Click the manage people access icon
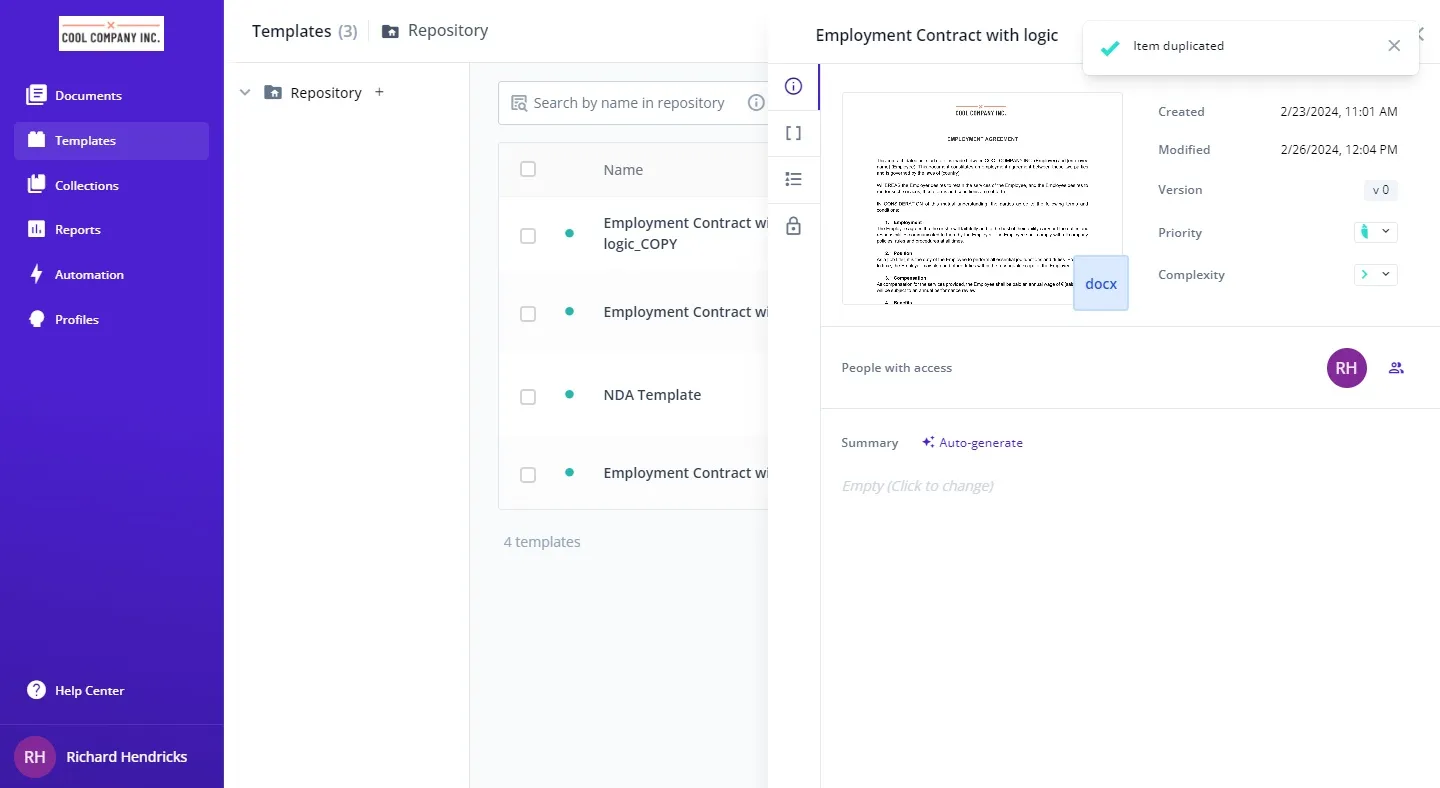 [1396, 368]
